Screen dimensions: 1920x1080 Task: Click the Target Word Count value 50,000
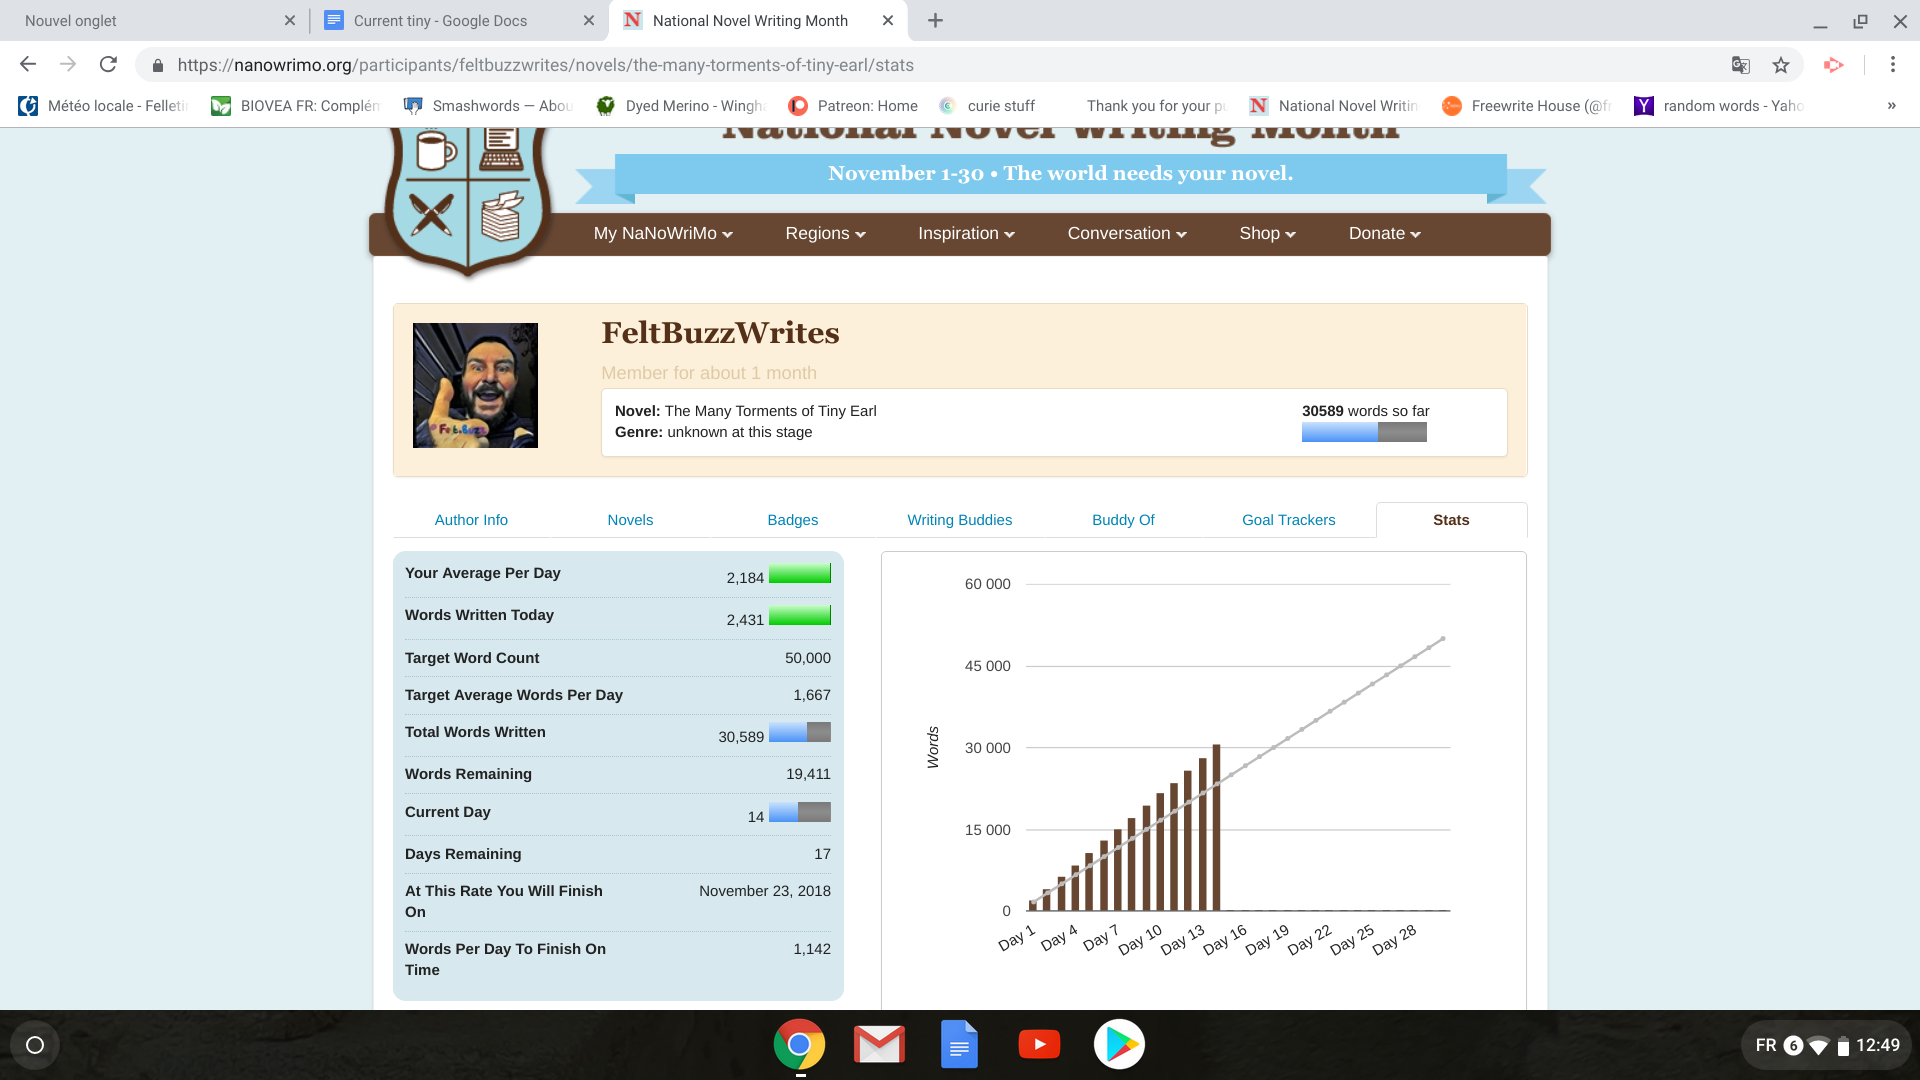808,658
